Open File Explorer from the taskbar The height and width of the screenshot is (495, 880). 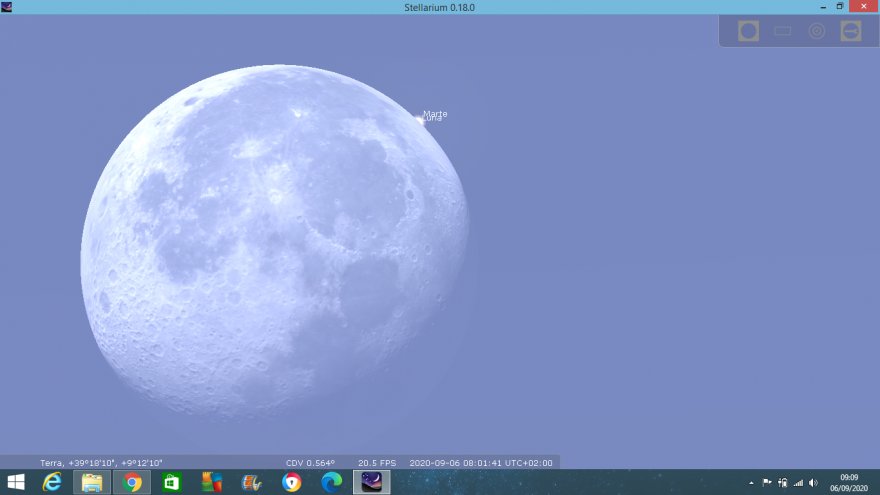[x=92, y=483]
